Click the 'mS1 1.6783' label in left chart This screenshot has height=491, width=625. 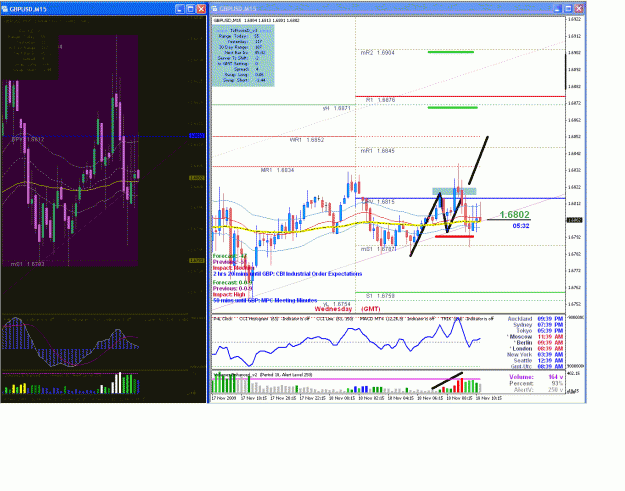(27, 264)
